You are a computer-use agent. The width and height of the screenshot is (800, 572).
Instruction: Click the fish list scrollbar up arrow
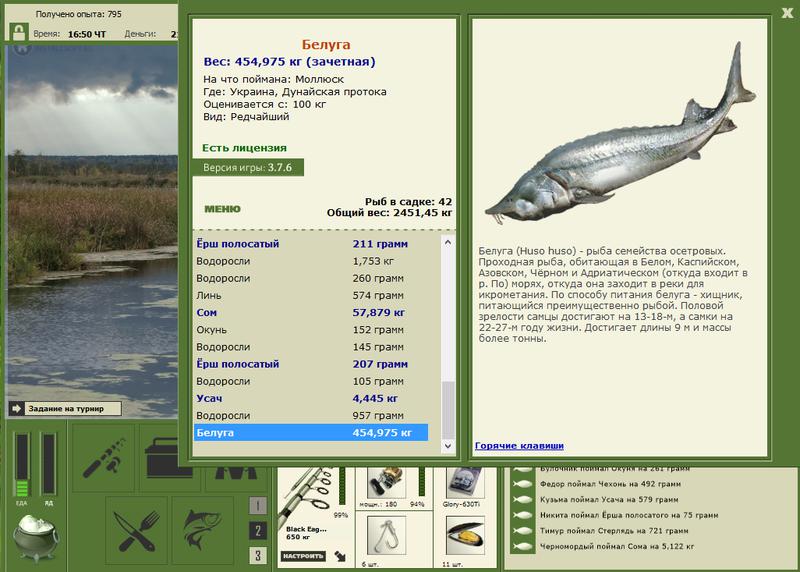coord(447,242)
